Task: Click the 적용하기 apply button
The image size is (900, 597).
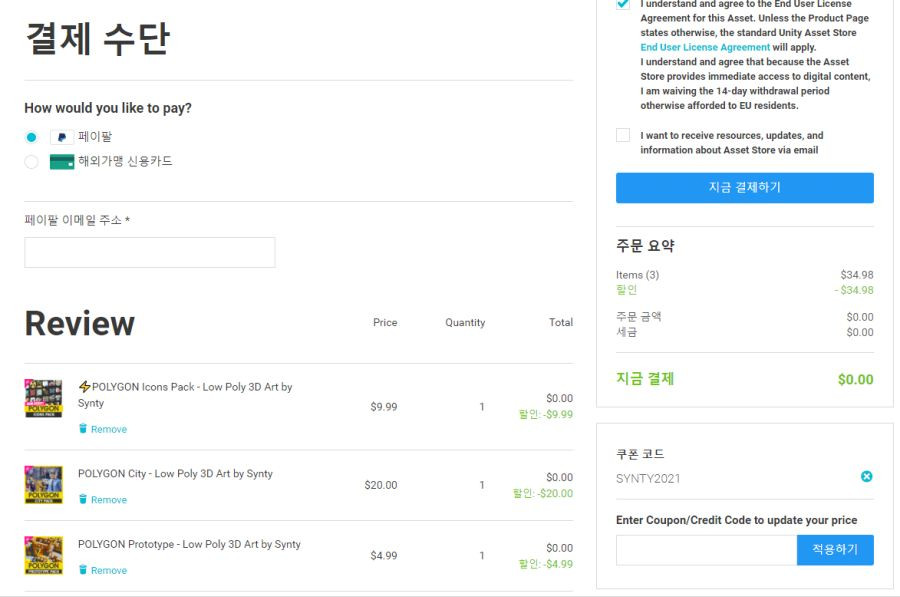Action: tap(835, 550)
